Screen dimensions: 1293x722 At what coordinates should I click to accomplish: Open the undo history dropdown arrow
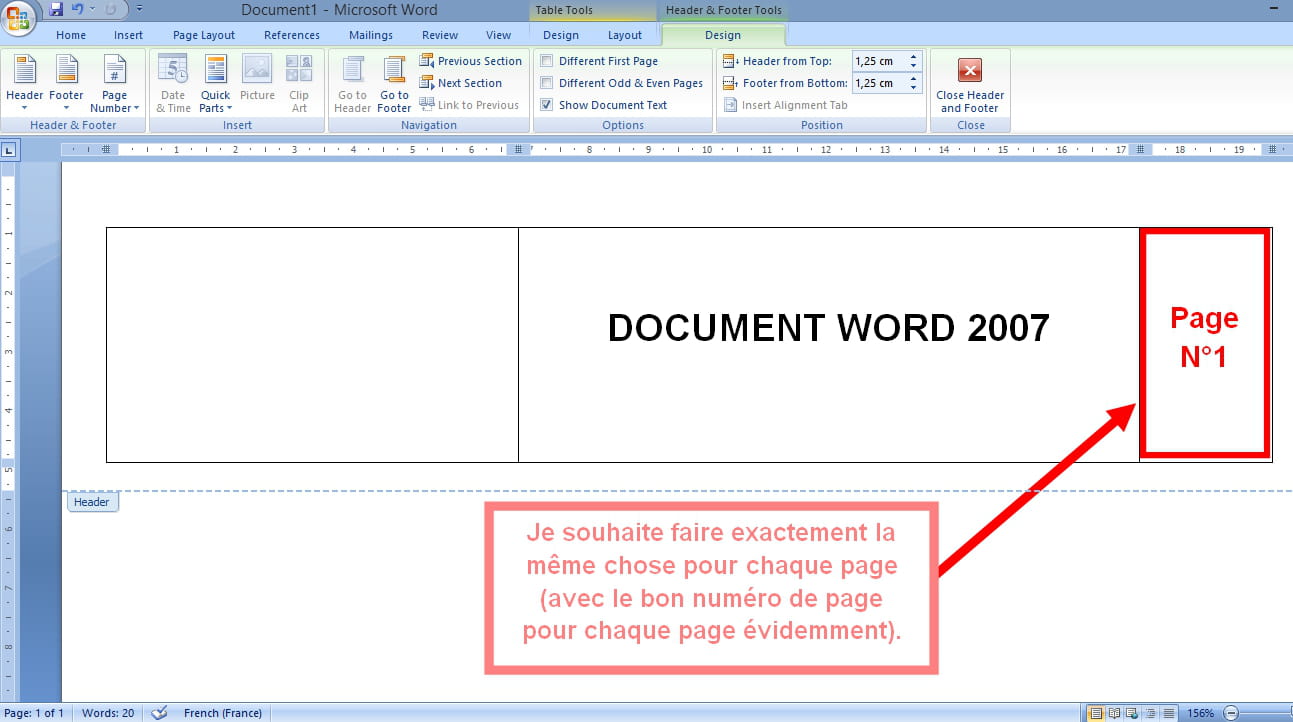(x=91, y=10)
